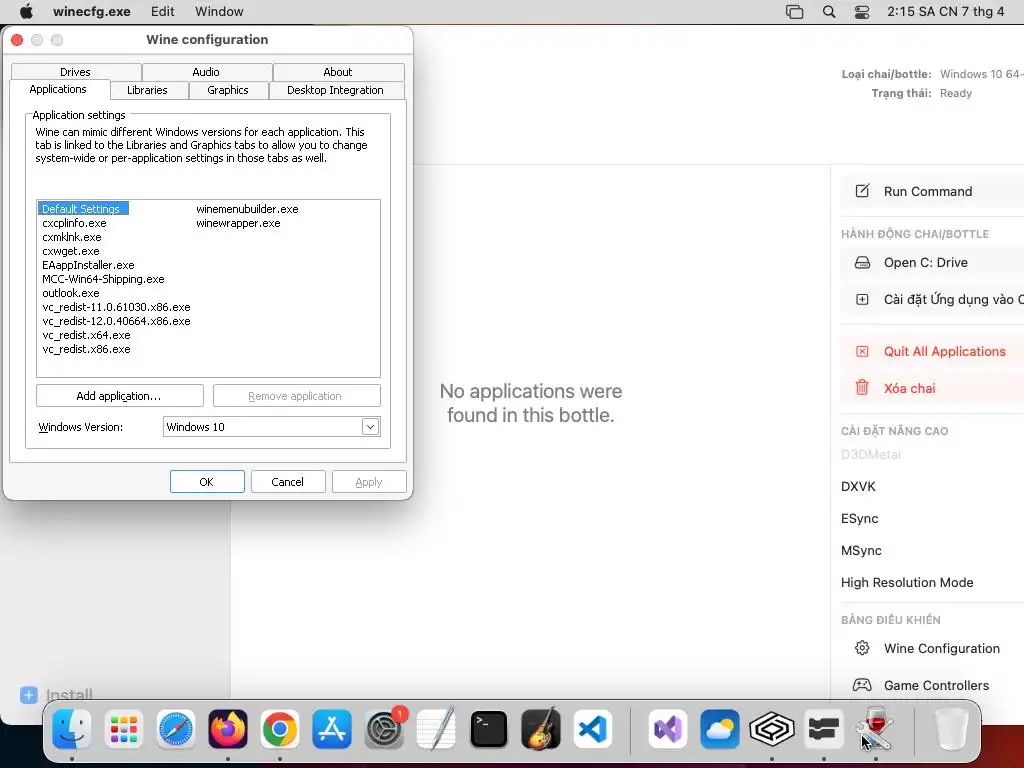
Task: Open Spotlight search in menu bar
Action: [829, 12]
